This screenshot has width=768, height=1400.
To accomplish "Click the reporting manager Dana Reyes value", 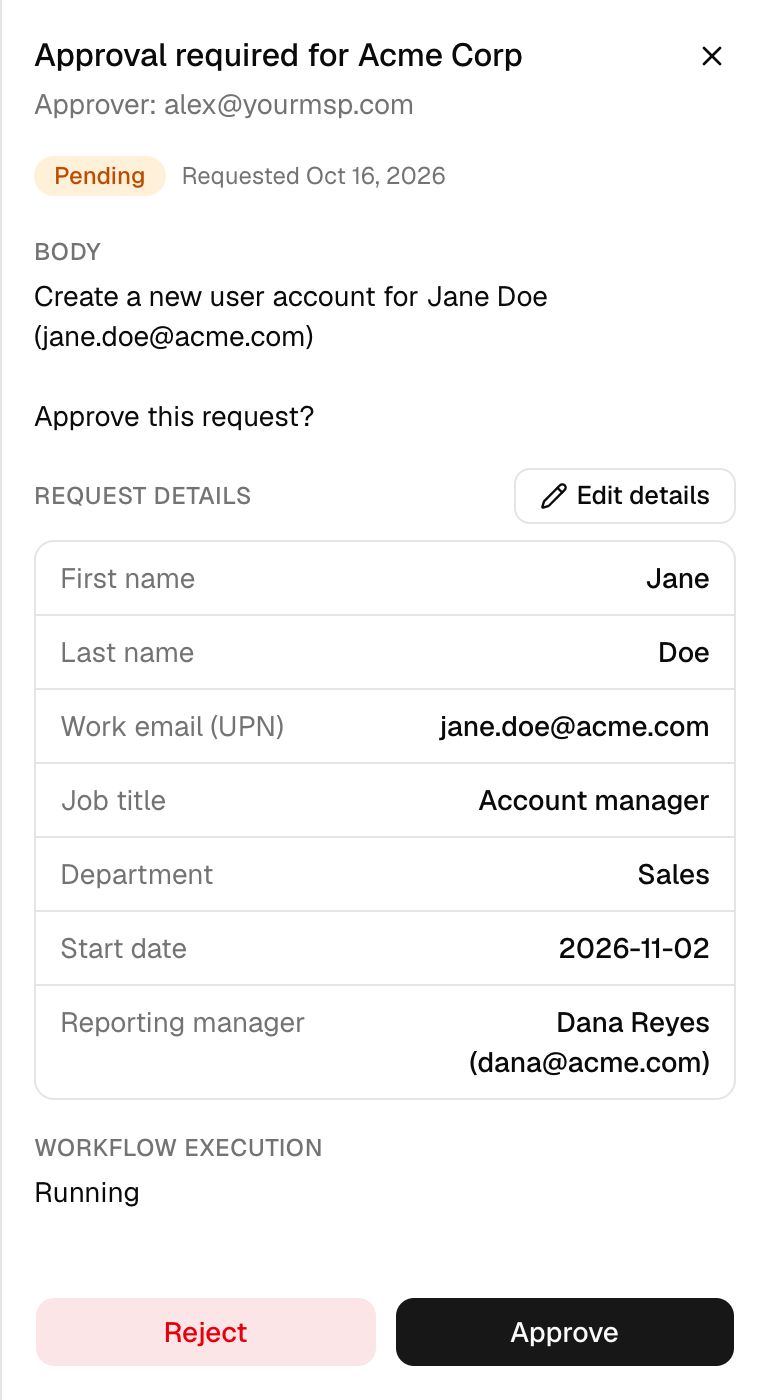I will pyautogui.click(x=590, y=1042).
